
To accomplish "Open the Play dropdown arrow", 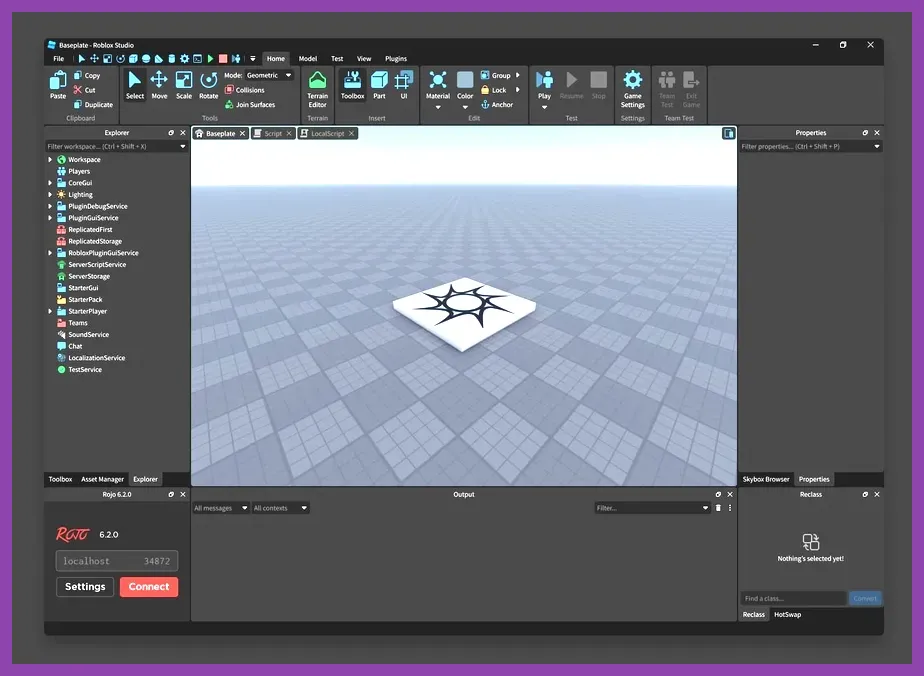I will pyautogui.click(x=544, y=107).
